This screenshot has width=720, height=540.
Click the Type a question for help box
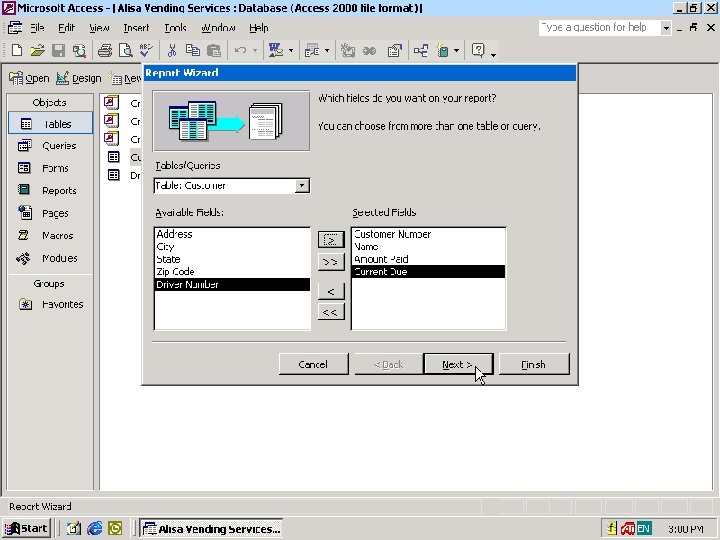(x=599, y=28)
